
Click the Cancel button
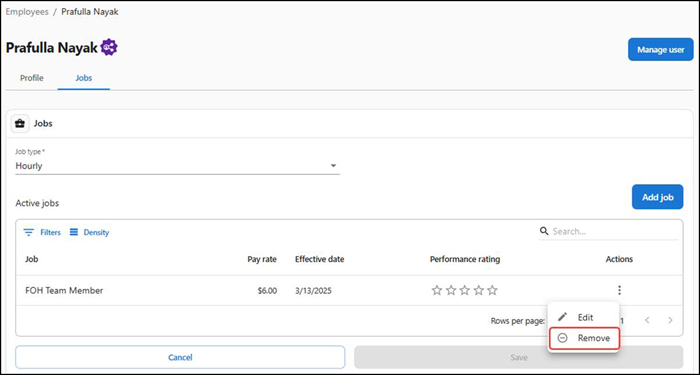[180, 357]
